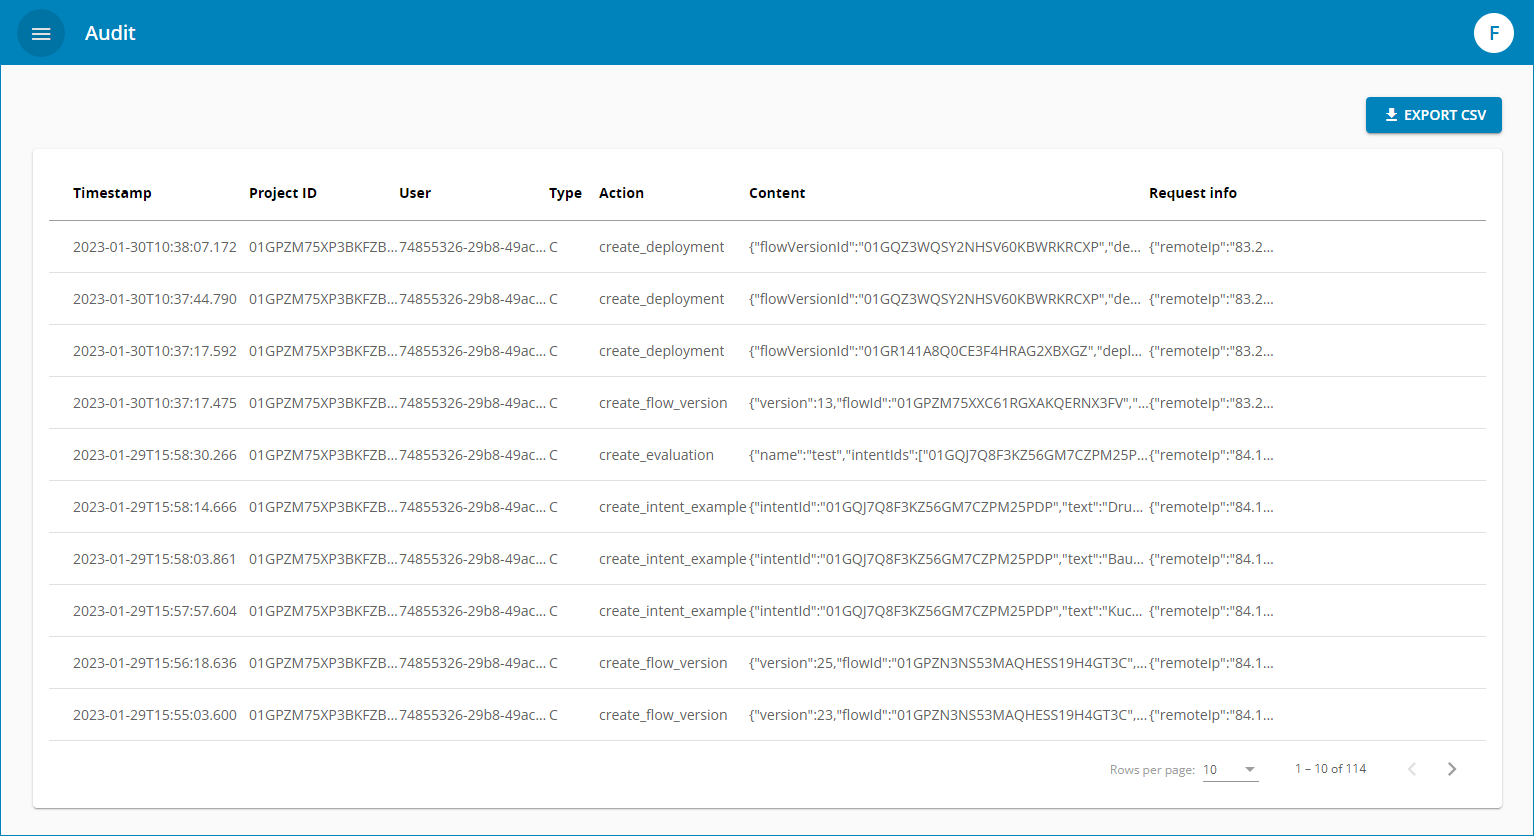Click content cell with text Dru
The height and width of the screenshot is (836, 1534).
click(946, 507)
